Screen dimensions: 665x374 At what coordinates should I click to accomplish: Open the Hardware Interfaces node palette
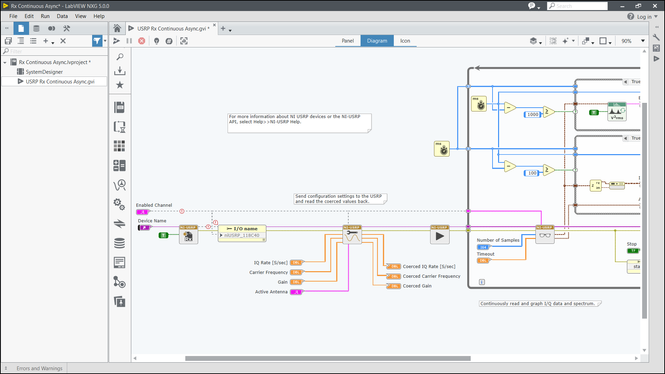(x=120, y=282)
